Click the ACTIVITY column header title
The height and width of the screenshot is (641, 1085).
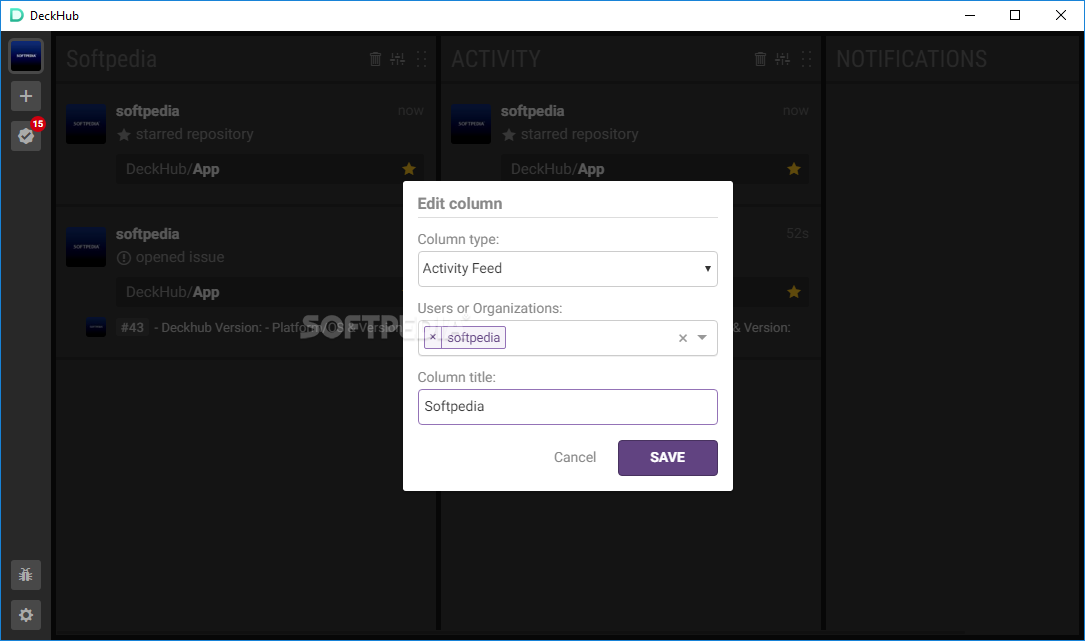click(x=495, y=59)
